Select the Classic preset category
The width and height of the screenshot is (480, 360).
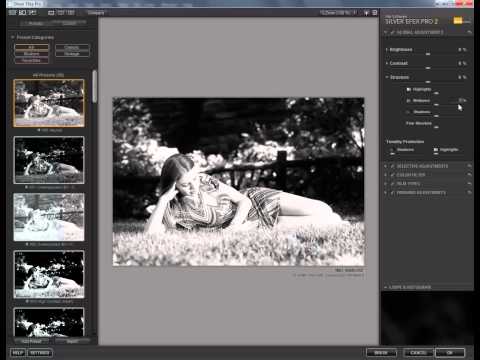point(72,47)
